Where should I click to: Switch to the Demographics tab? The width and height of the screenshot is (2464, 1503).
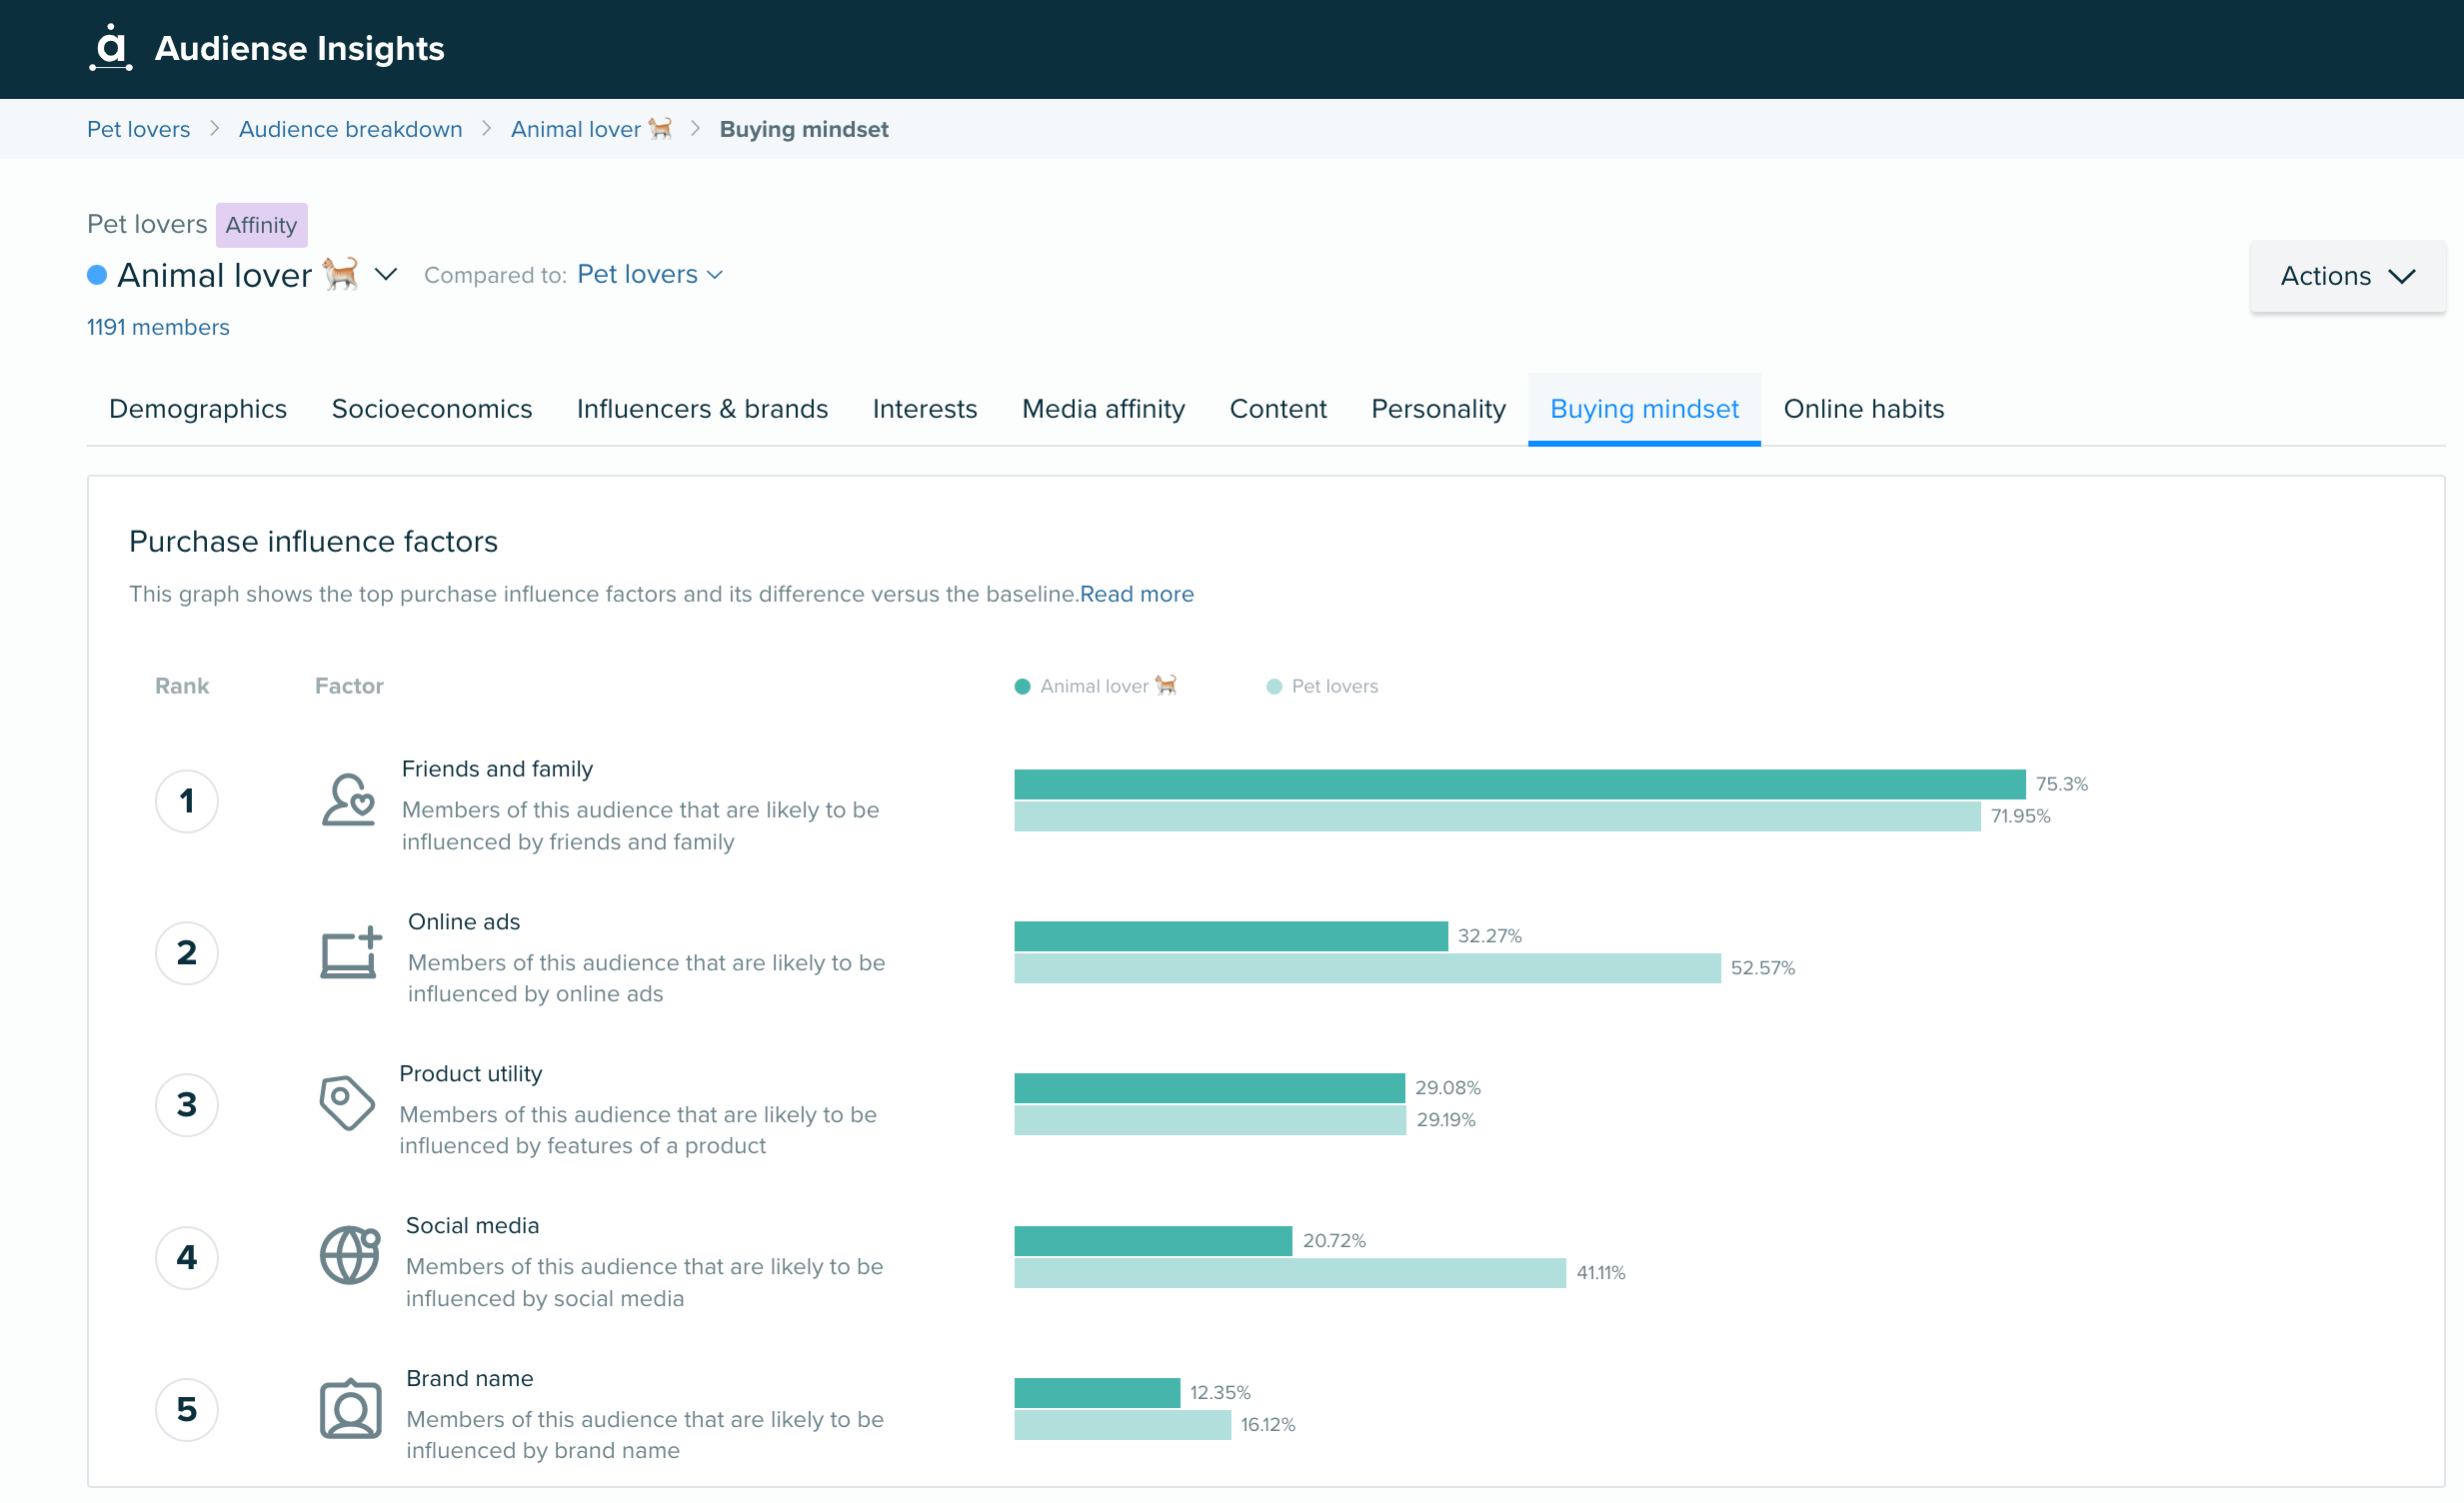(198, 409)
